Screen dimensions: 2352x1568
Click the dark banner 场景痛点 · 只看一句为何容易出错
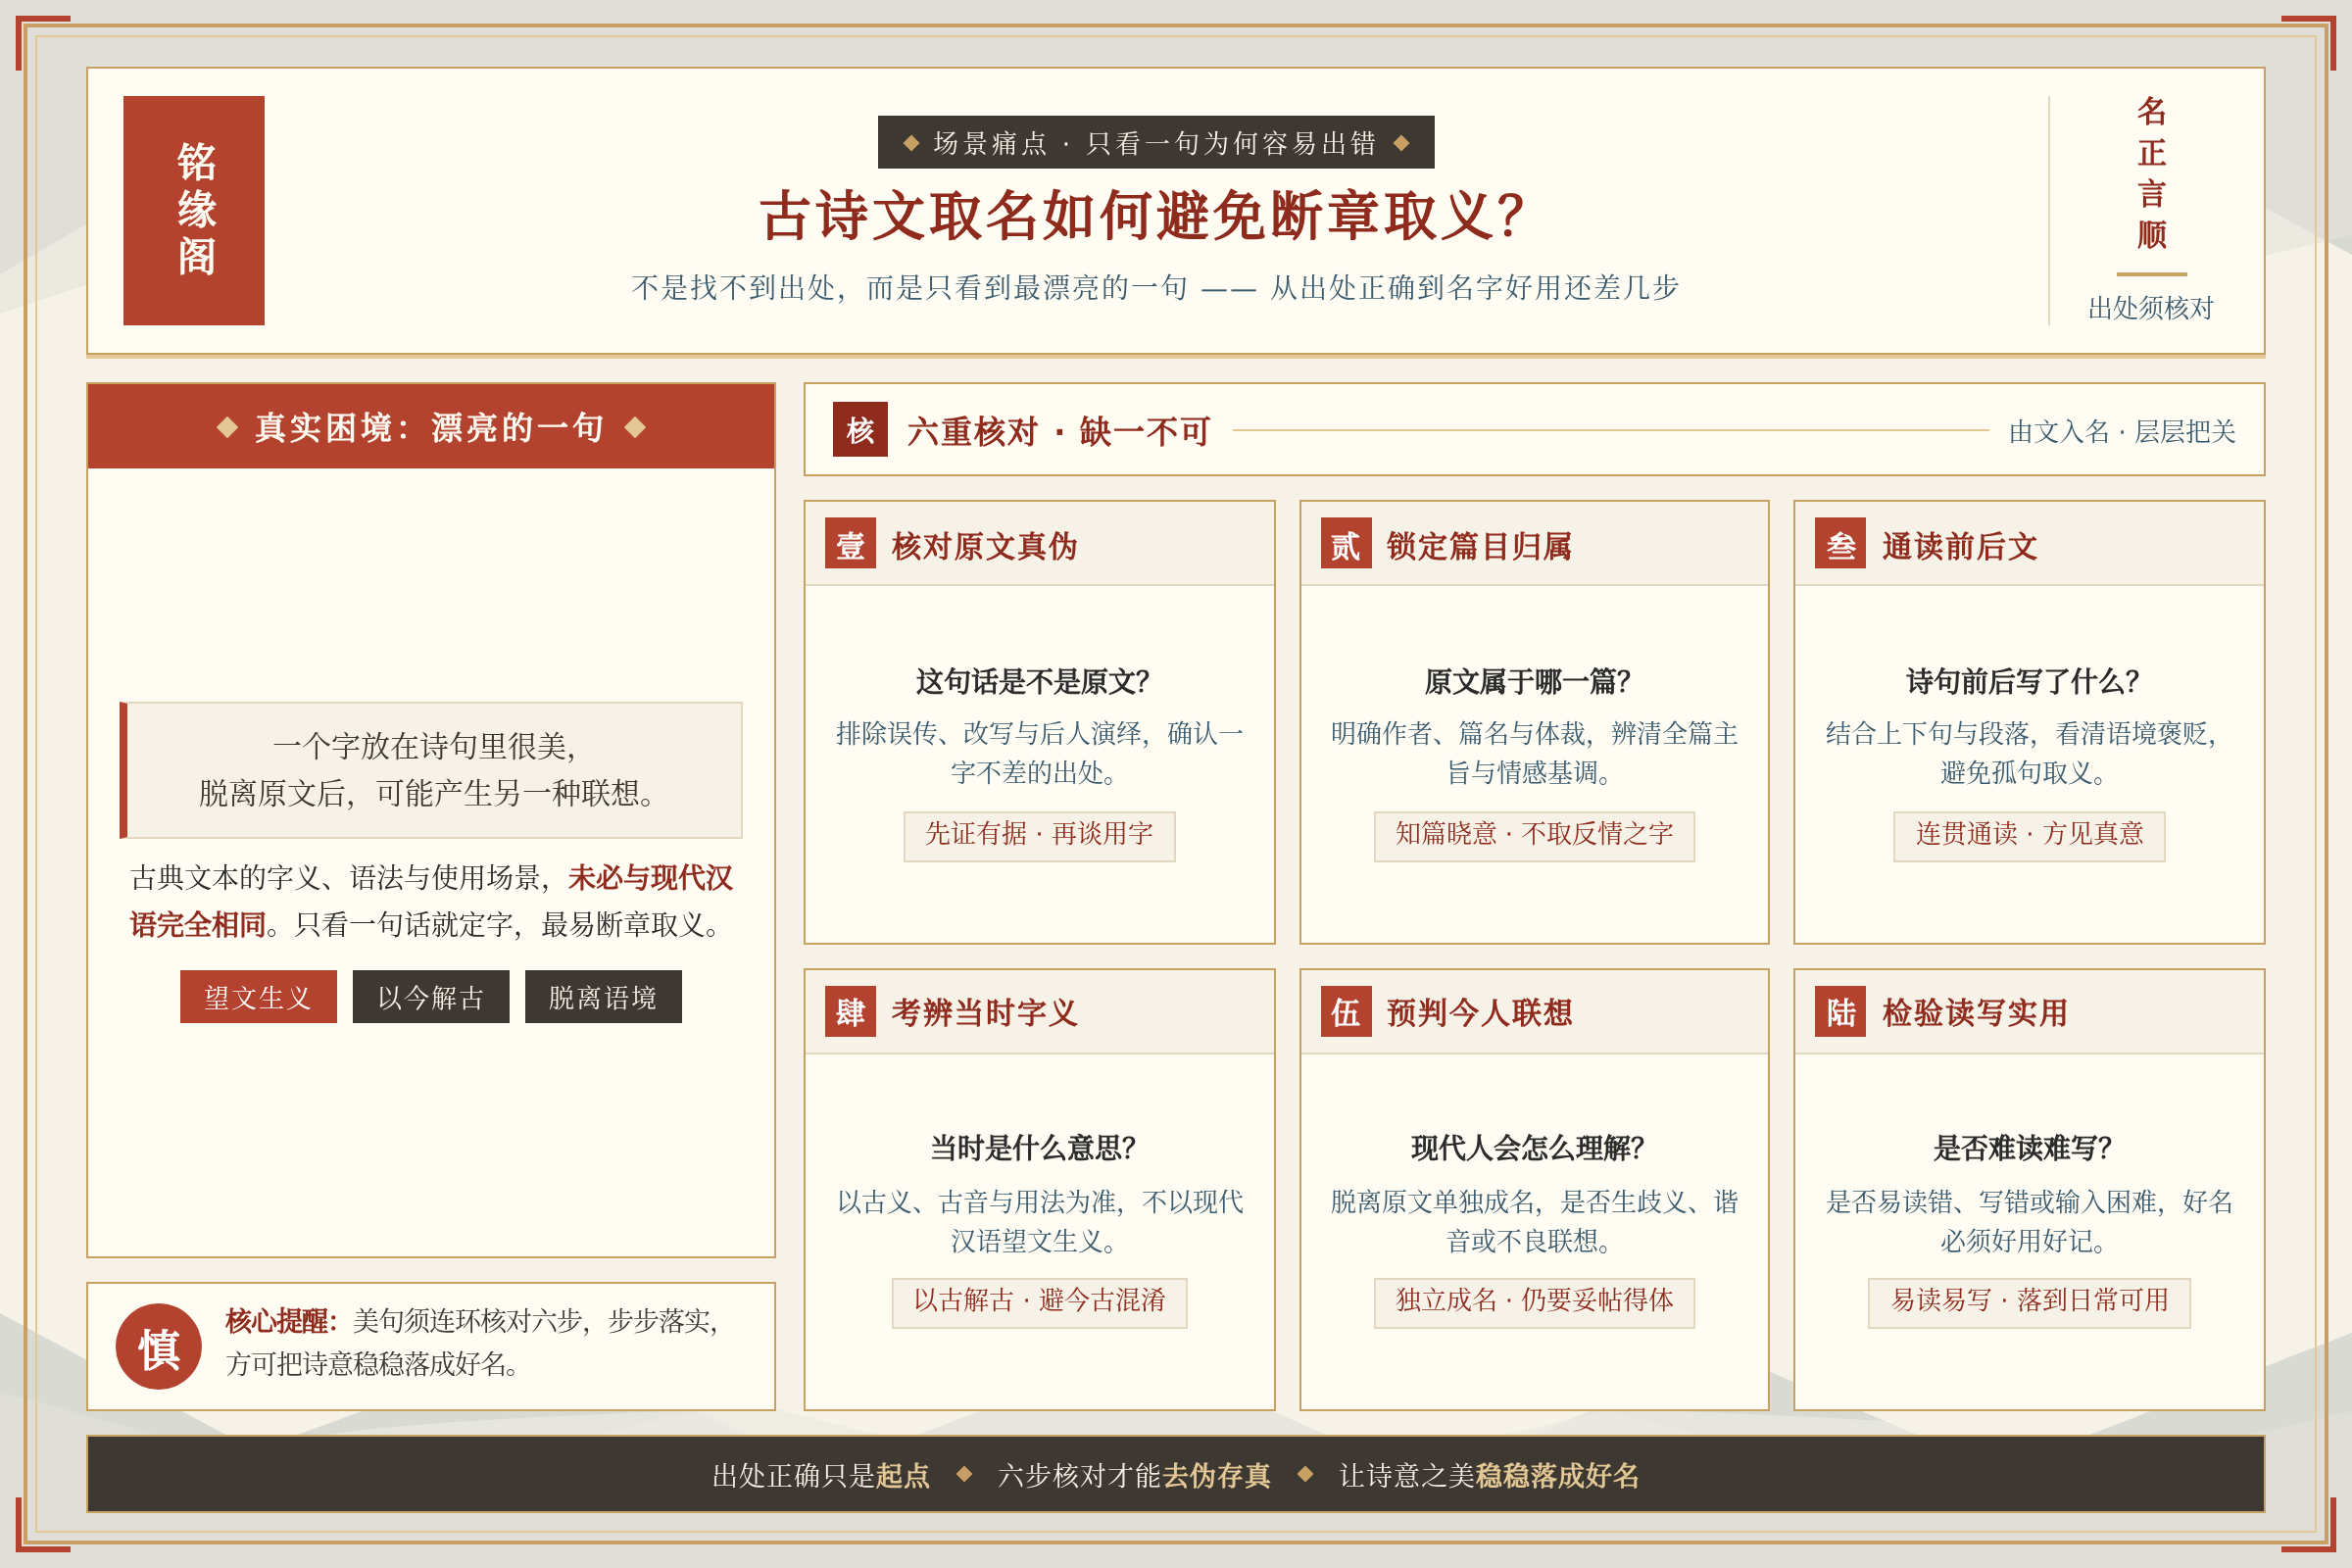point(1156,142)
